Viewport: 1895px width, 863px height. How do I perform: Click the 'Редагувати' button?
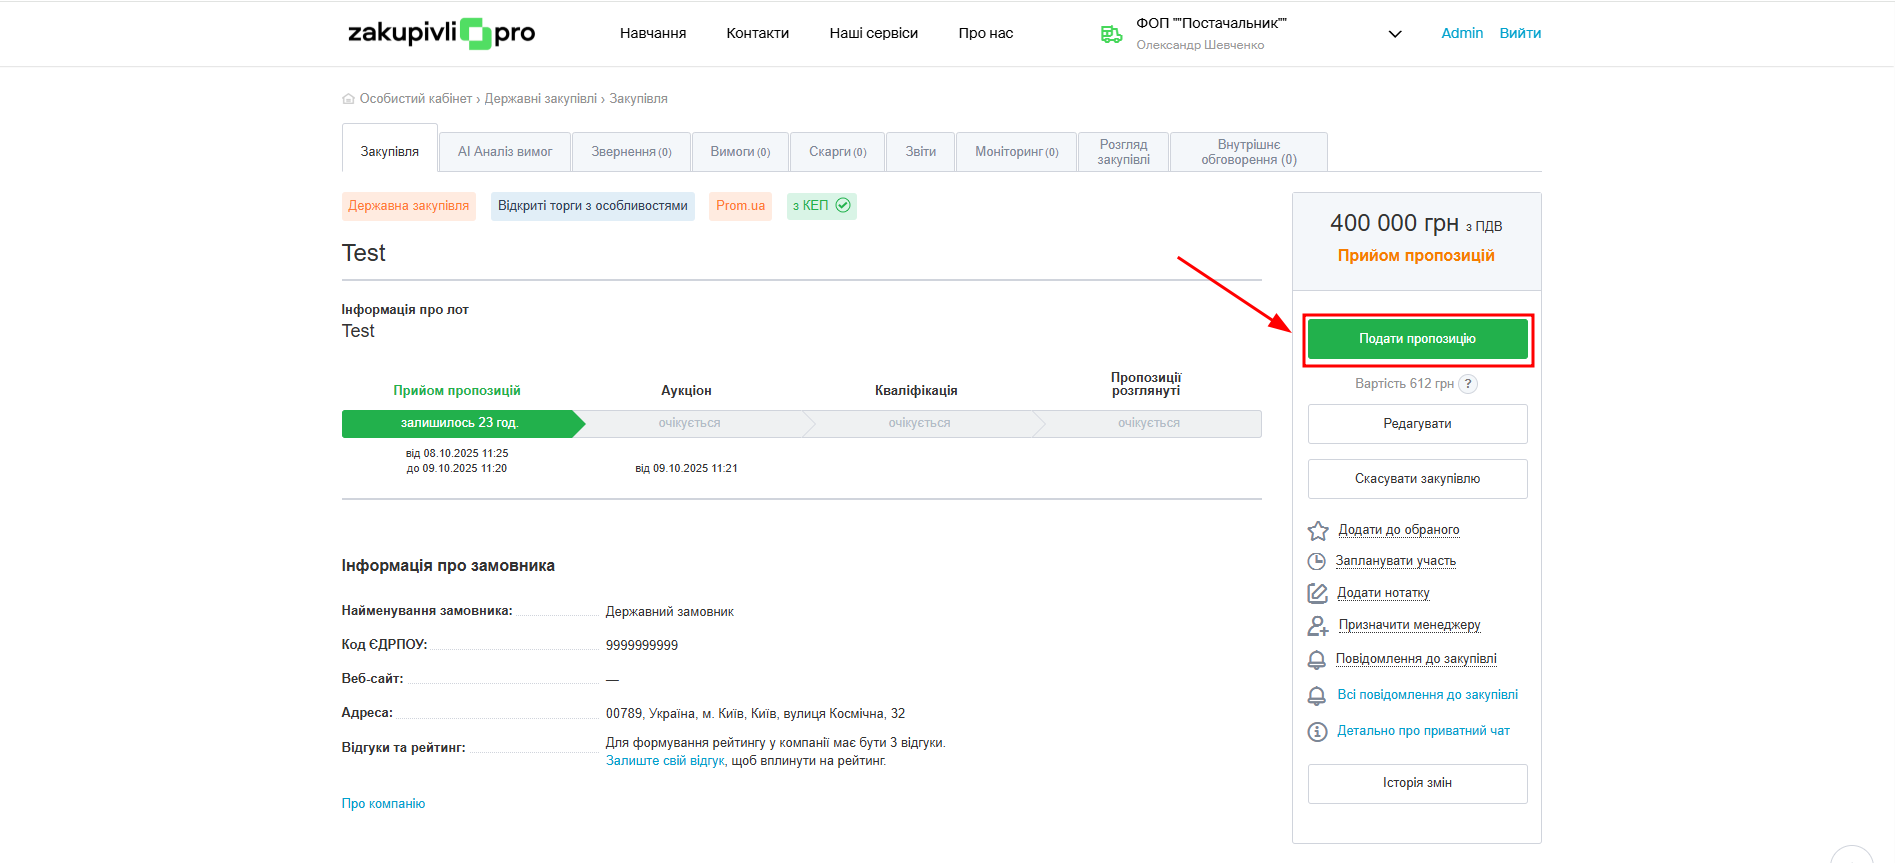[x=1417, y=424]
